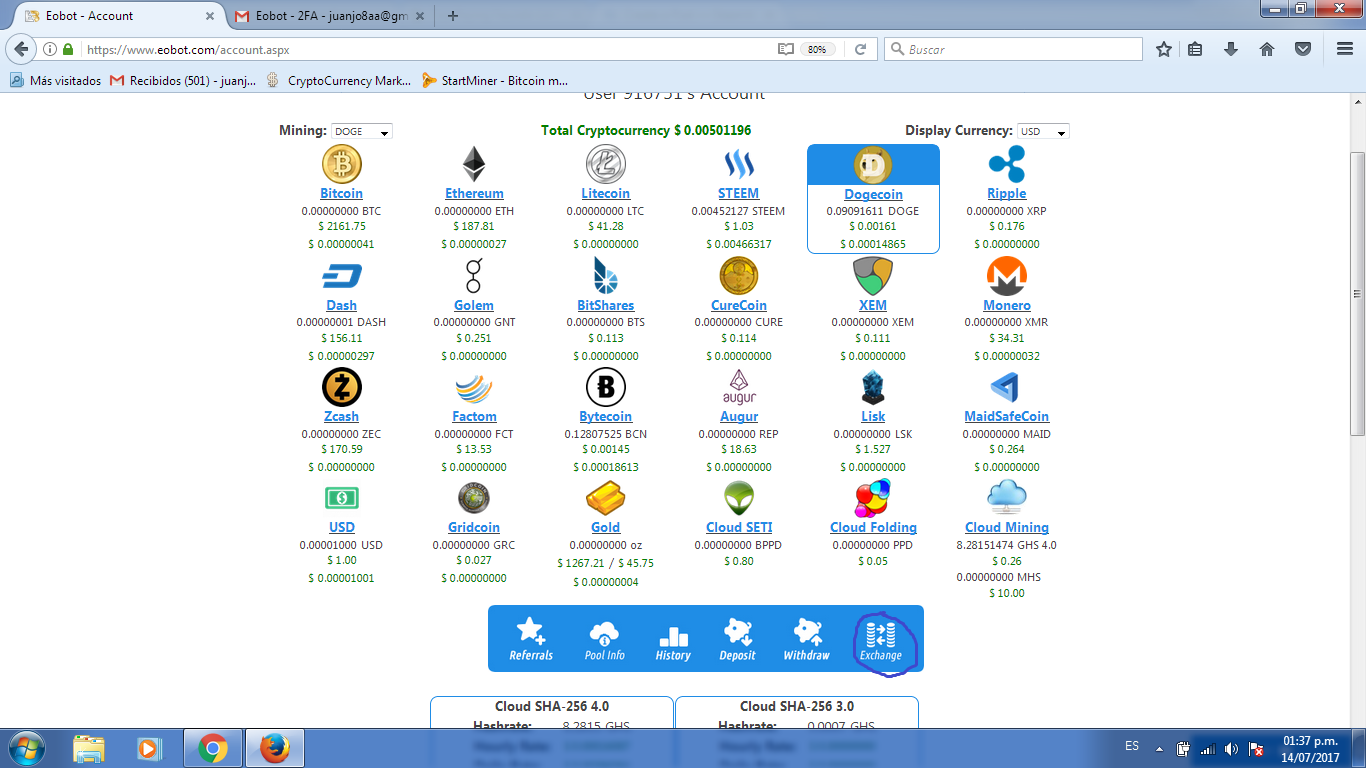This screenshot has height=768, width=1366.
Task: Open the Exchange coins button
Action: (881, 641)
